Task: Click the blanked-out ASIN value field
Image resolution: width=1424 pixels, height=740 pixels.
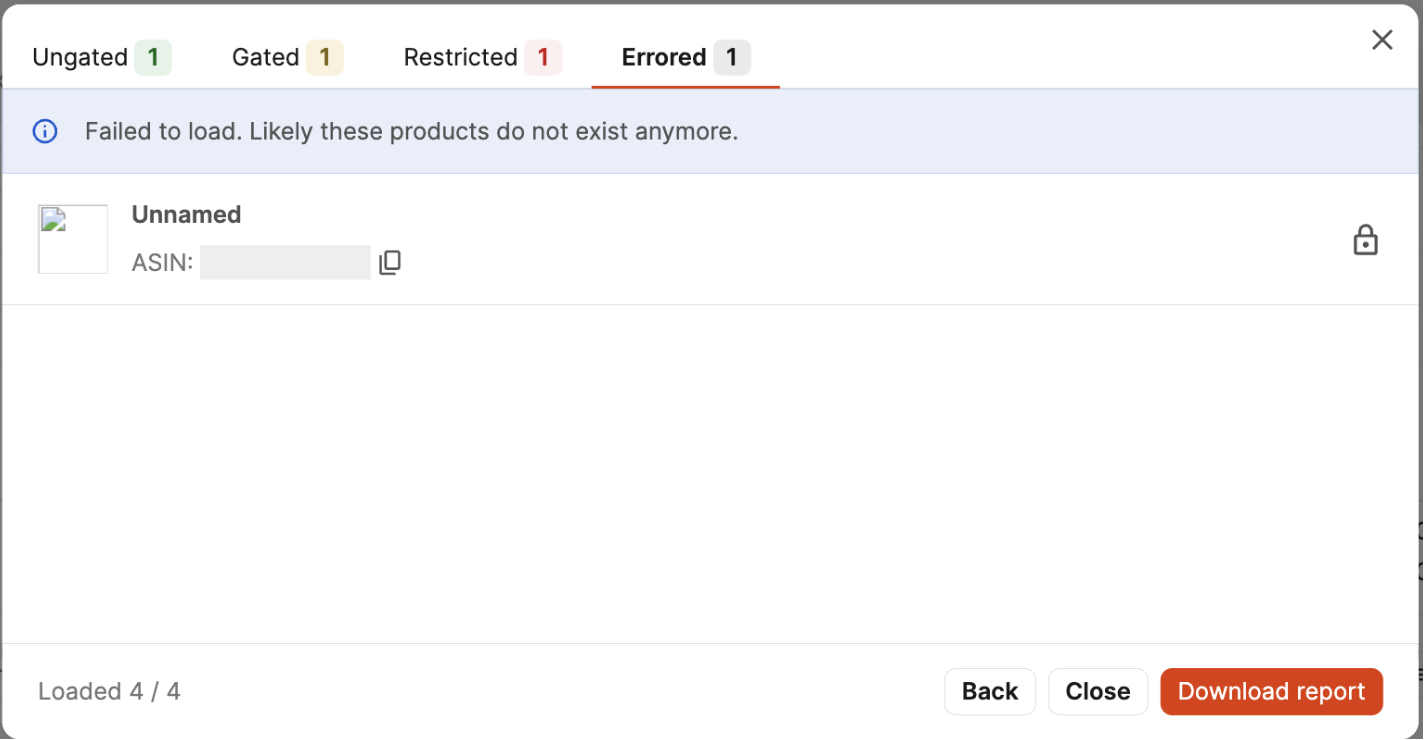Action: (x=285, y=263)
